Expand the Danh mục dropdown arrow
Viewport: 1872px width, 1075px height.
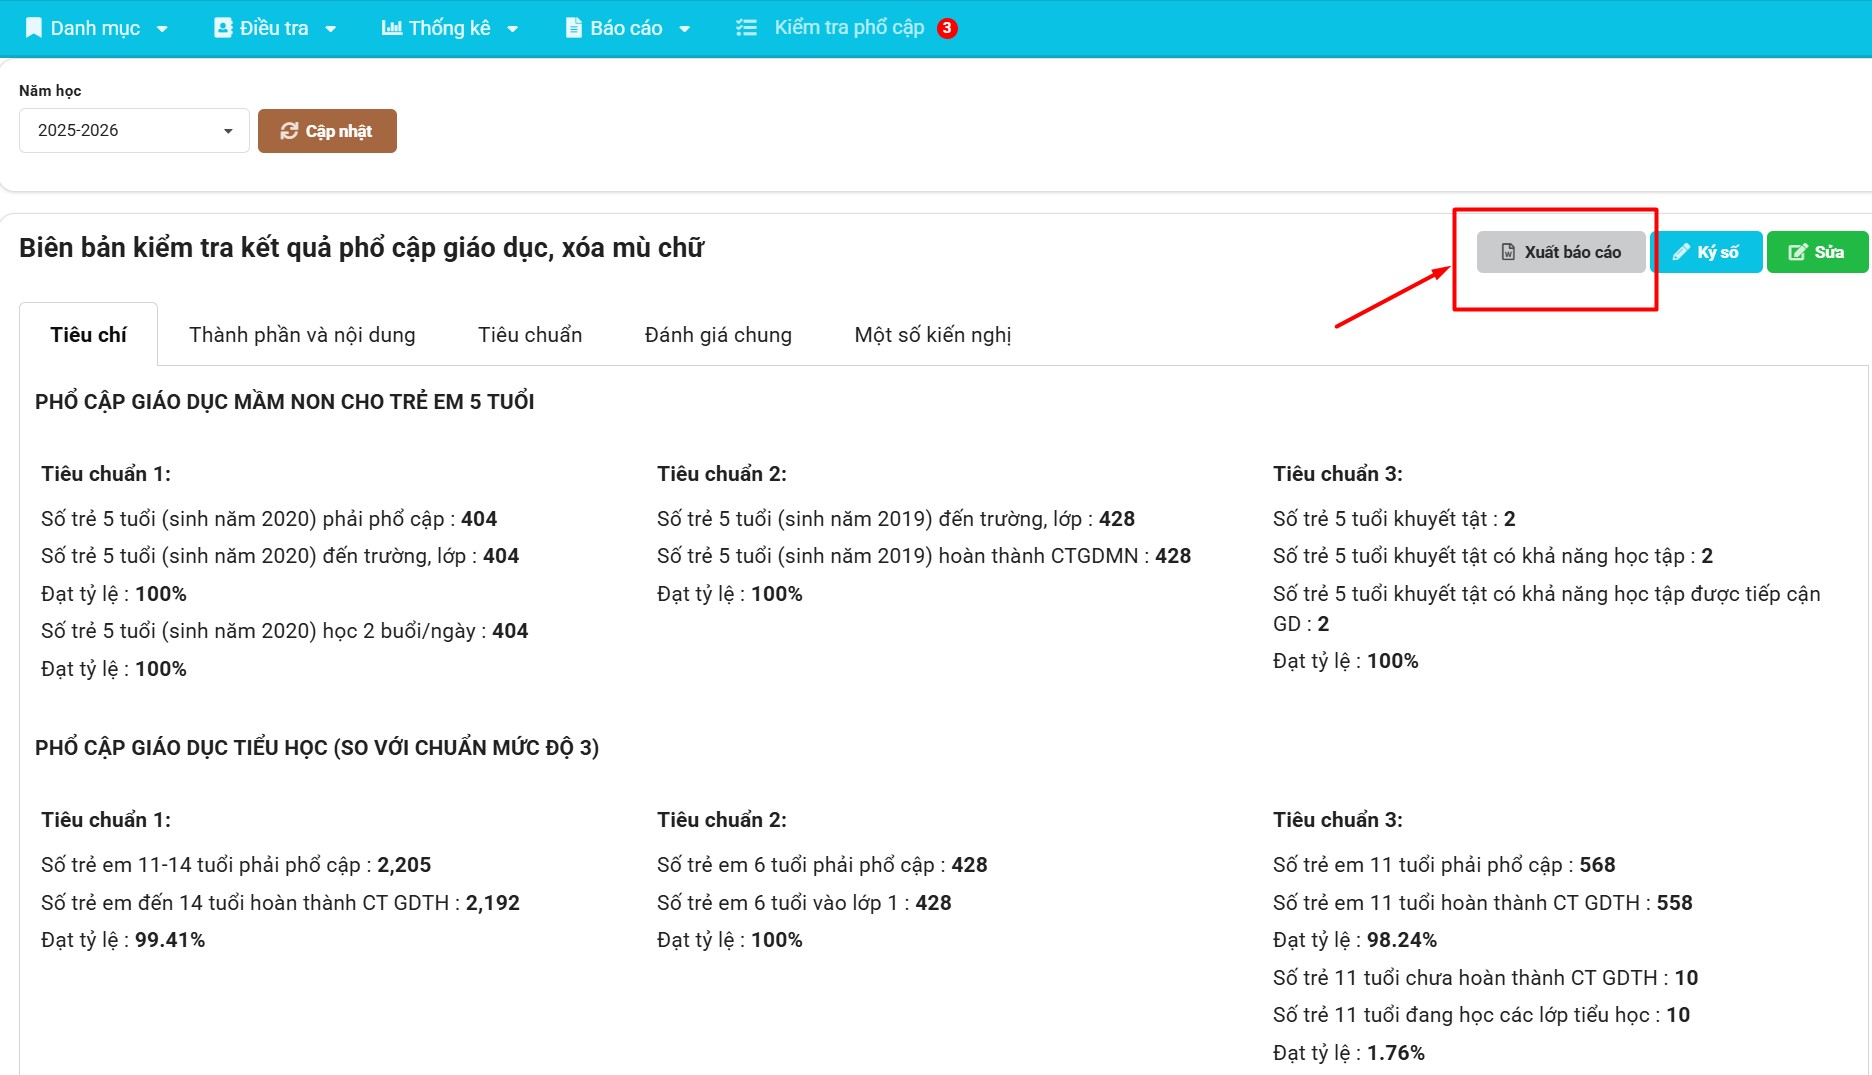162,29
